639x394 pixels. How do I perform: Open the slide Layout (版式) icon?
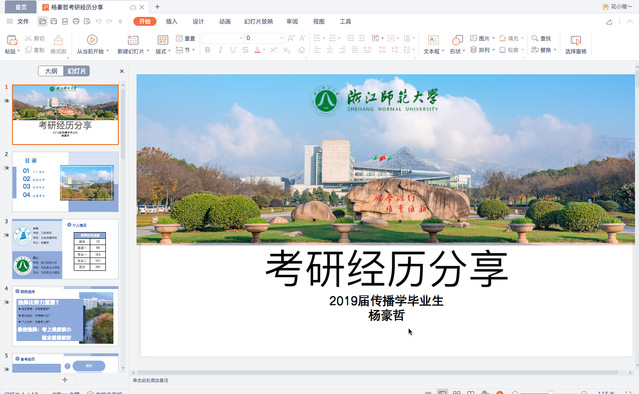click(x=163, y=40)
